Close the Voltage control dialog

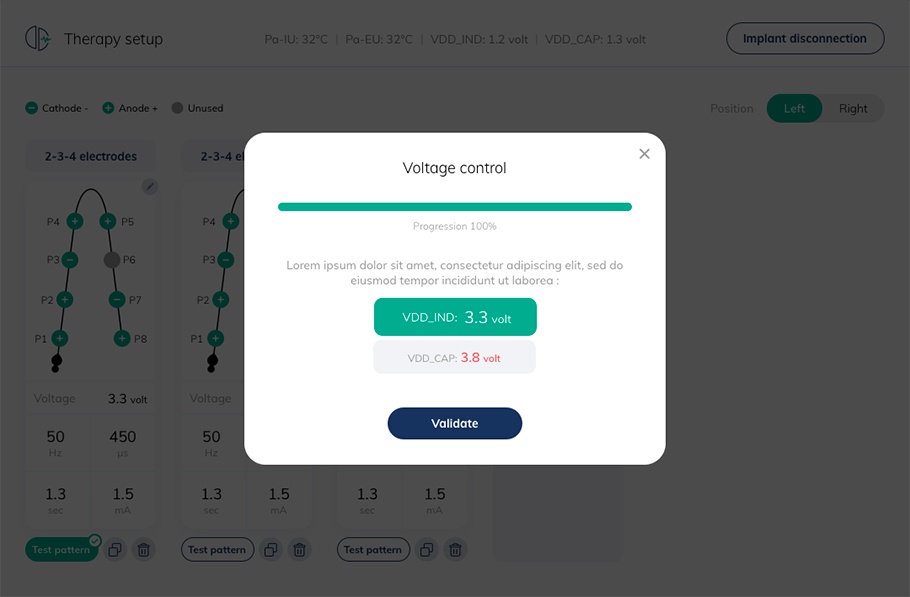tap(644, 154)
